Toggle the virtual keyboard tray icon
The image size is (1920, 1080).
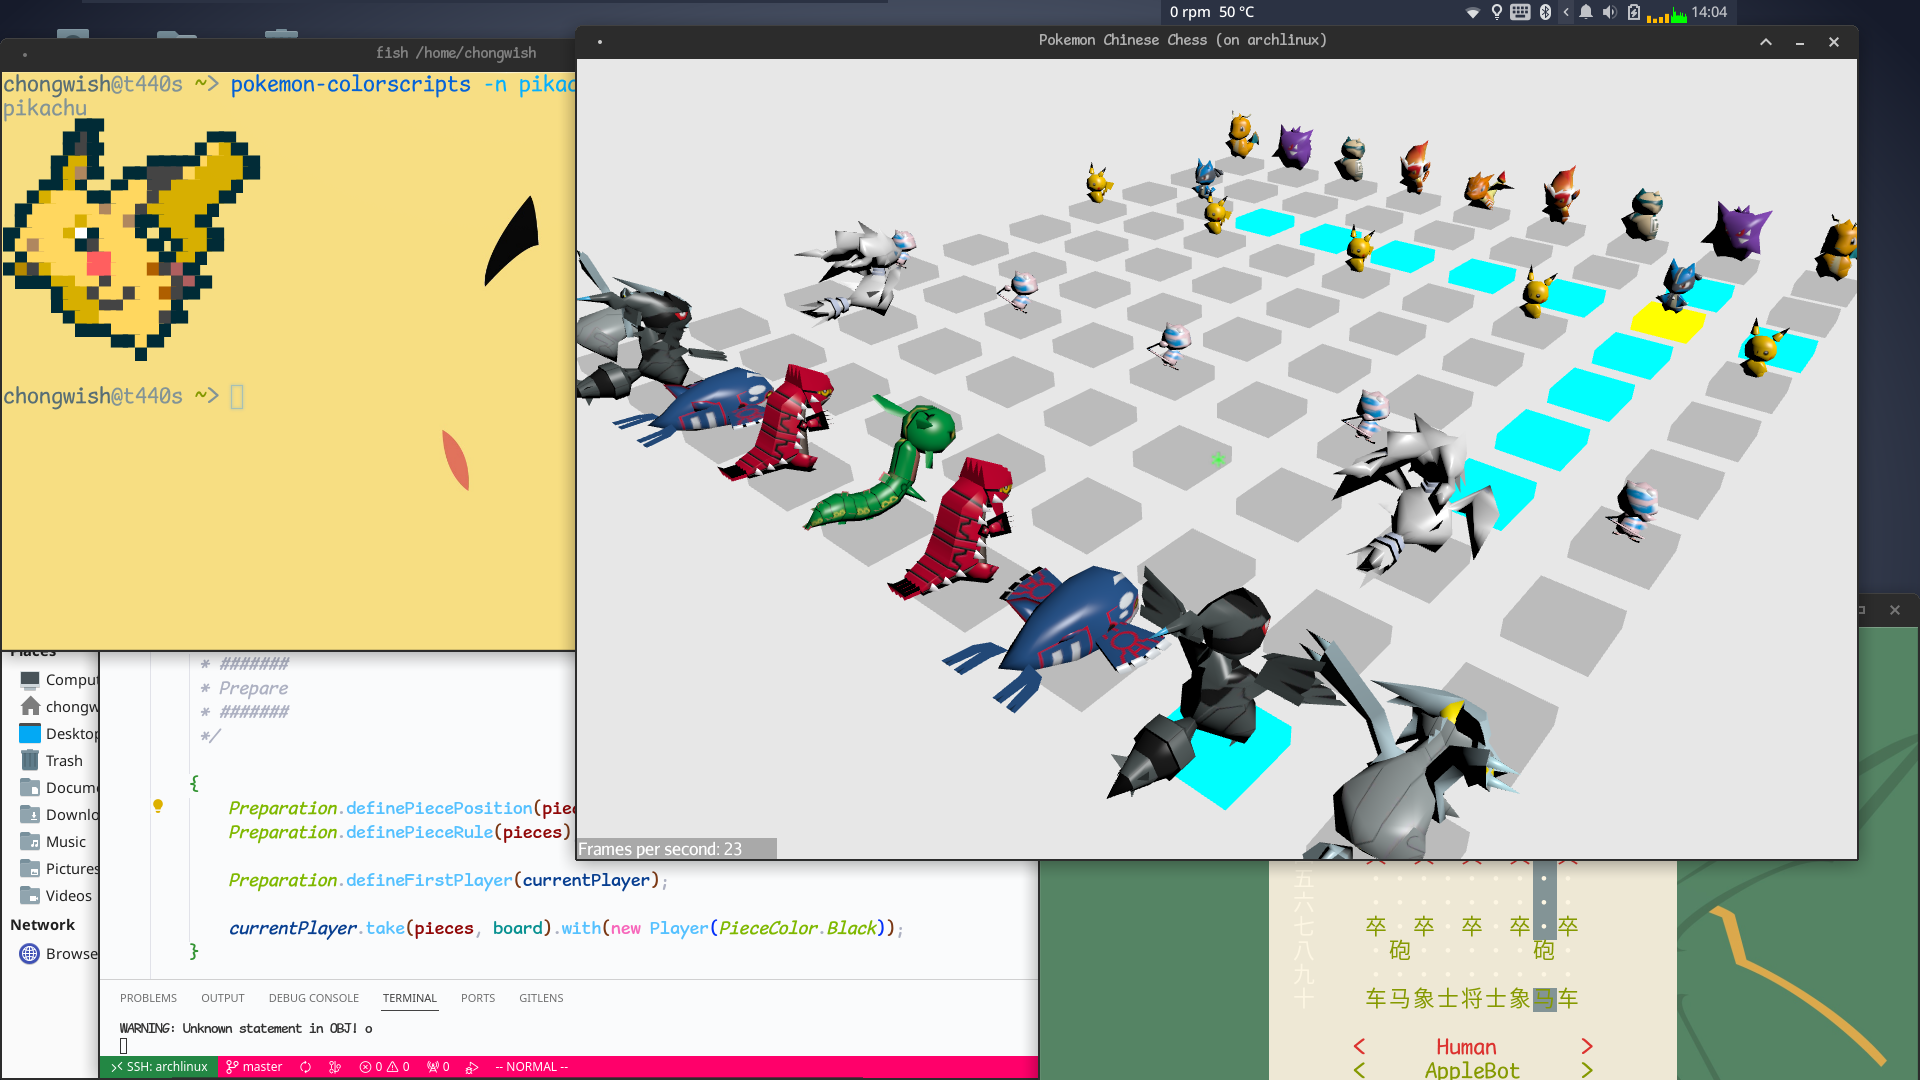click(1520, 12)
